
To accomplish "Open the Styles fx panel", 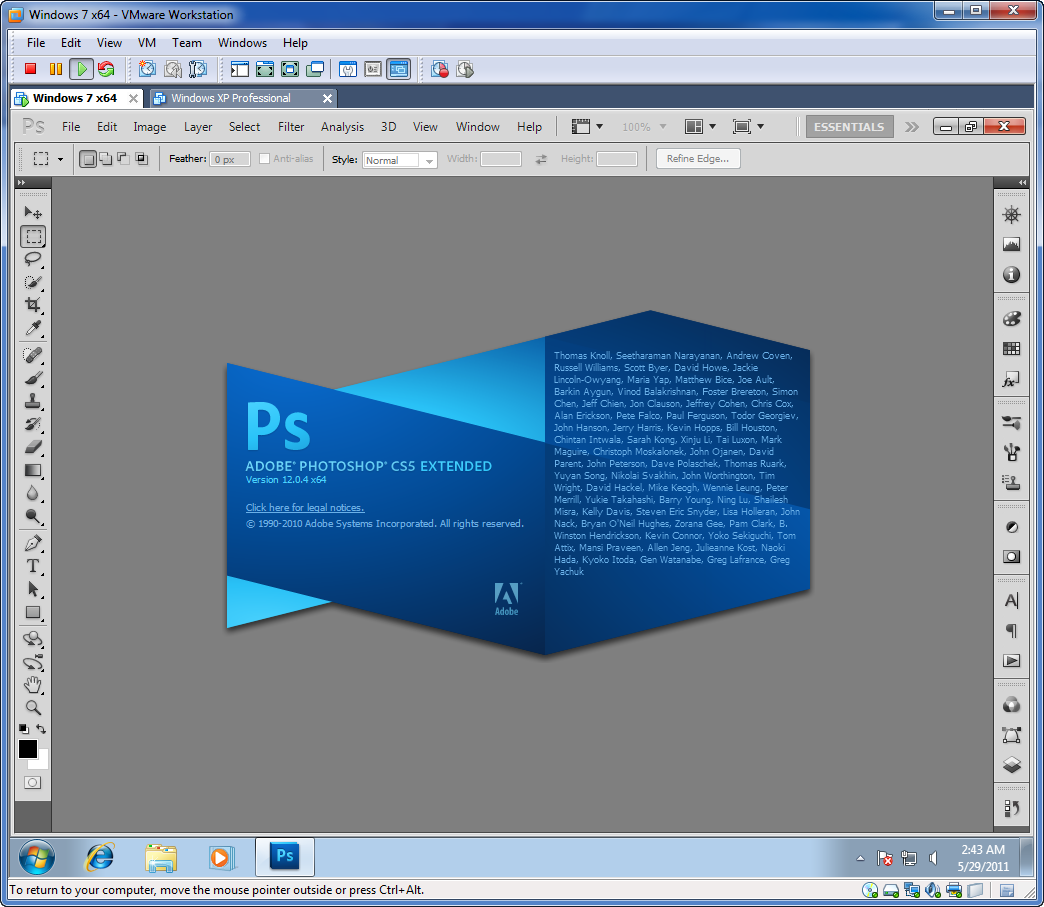I will tap(1011, 379).
